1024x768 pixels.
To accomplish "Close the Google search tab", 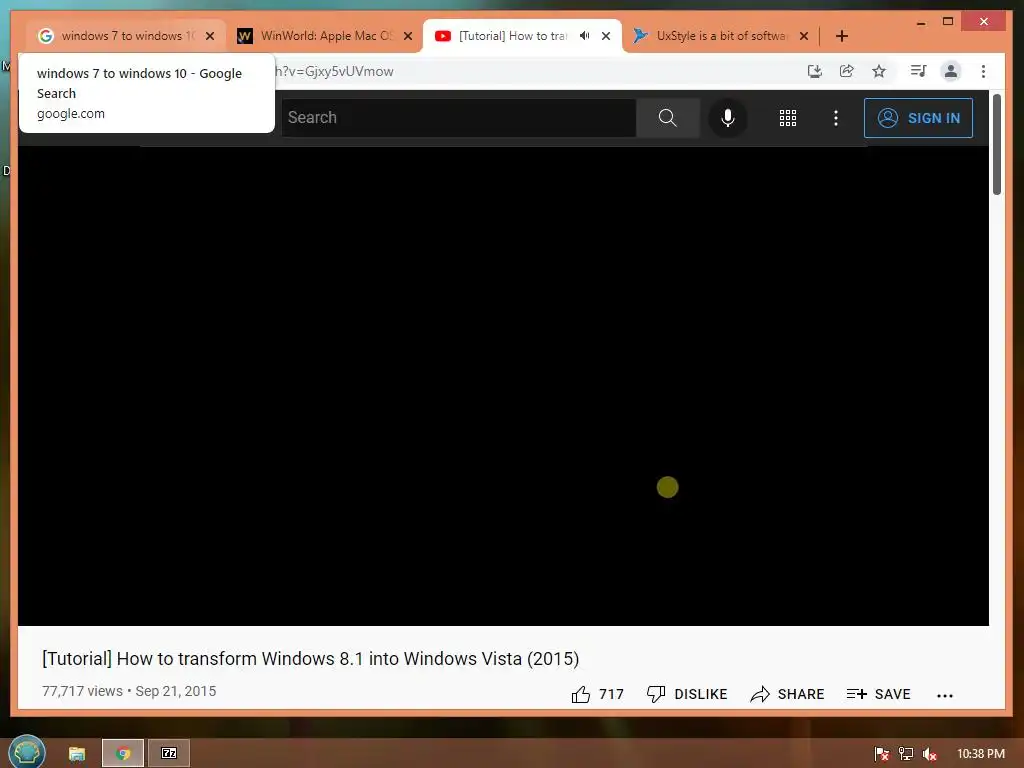I will pyautogui.click(x=210, y=36).
